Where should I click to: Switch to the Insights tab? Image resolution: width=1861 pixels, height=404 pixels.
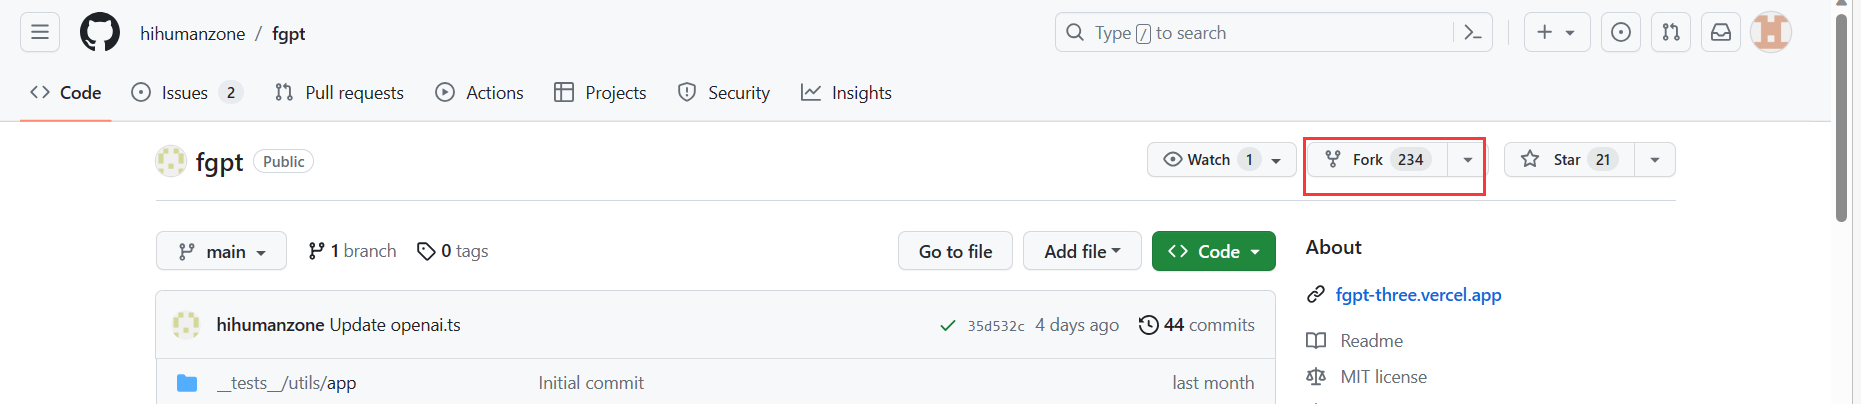click(846, 93)
